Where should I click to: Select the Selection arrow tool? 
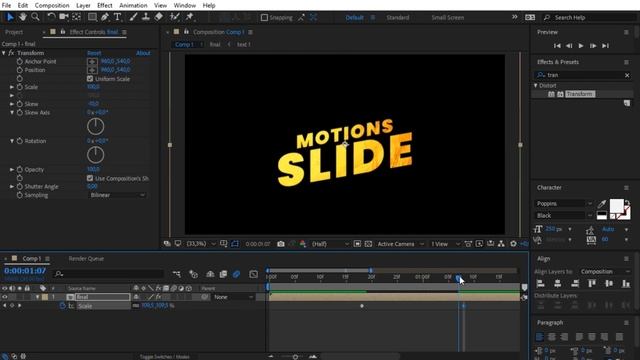click(10, 17)
